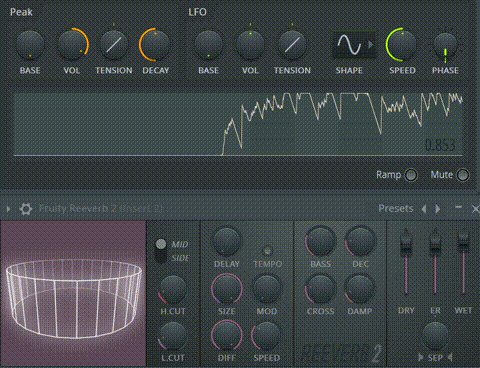Open Fruity Reeverb 2 plugin options arrow
Image resolution: width=480 pixels, height=368 pixels.
click(8, 209)
